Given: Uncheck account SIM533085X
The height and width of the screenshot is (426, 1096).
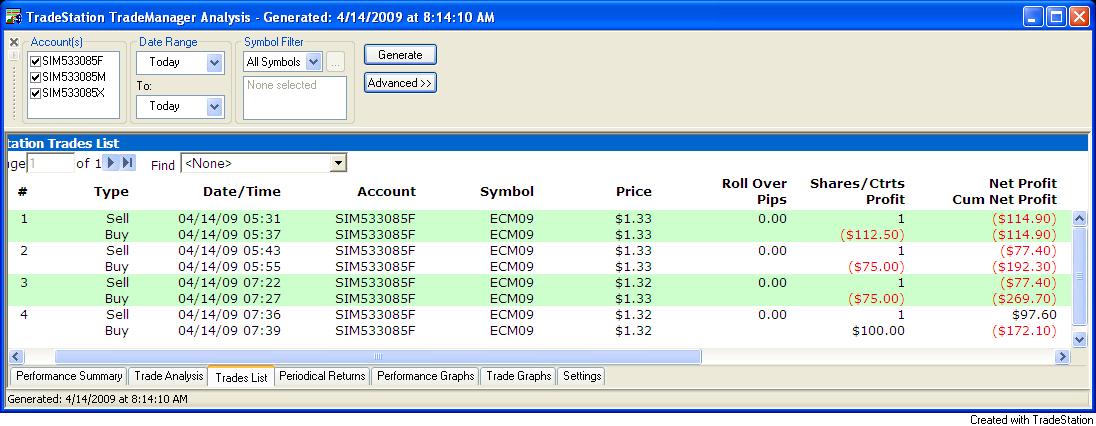Looking at the screenshot, I should 36,93.
